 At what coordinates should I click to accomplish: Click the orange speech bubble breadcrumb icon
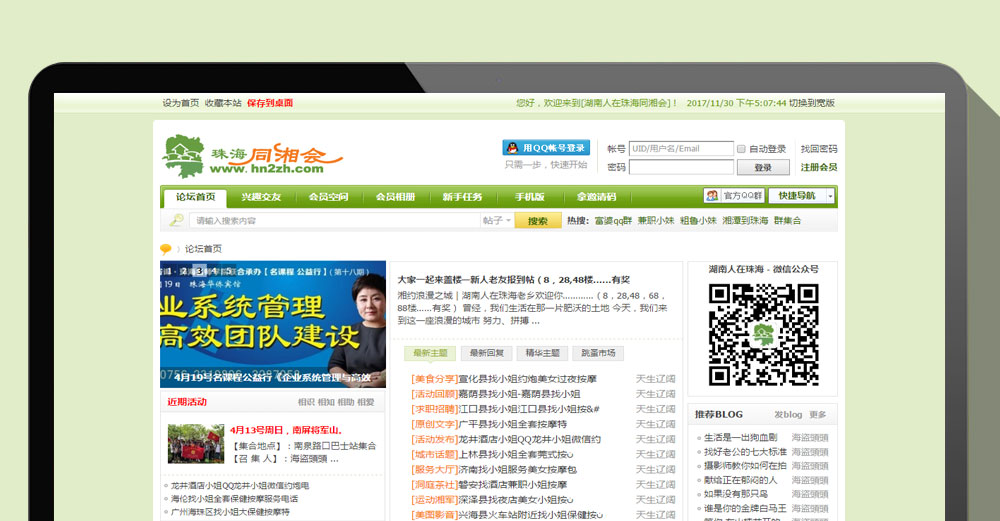[166, 249]
